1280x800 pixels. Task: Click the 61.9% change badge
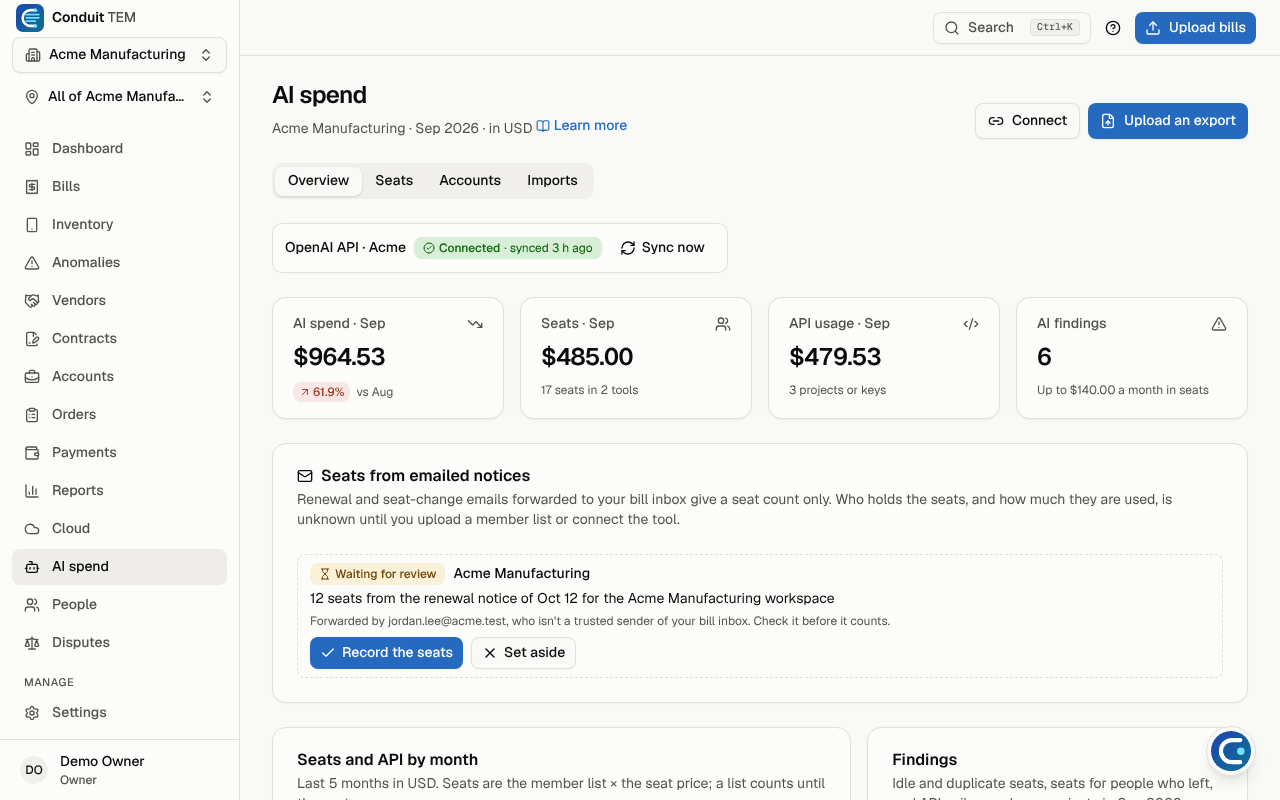point(321,392)
